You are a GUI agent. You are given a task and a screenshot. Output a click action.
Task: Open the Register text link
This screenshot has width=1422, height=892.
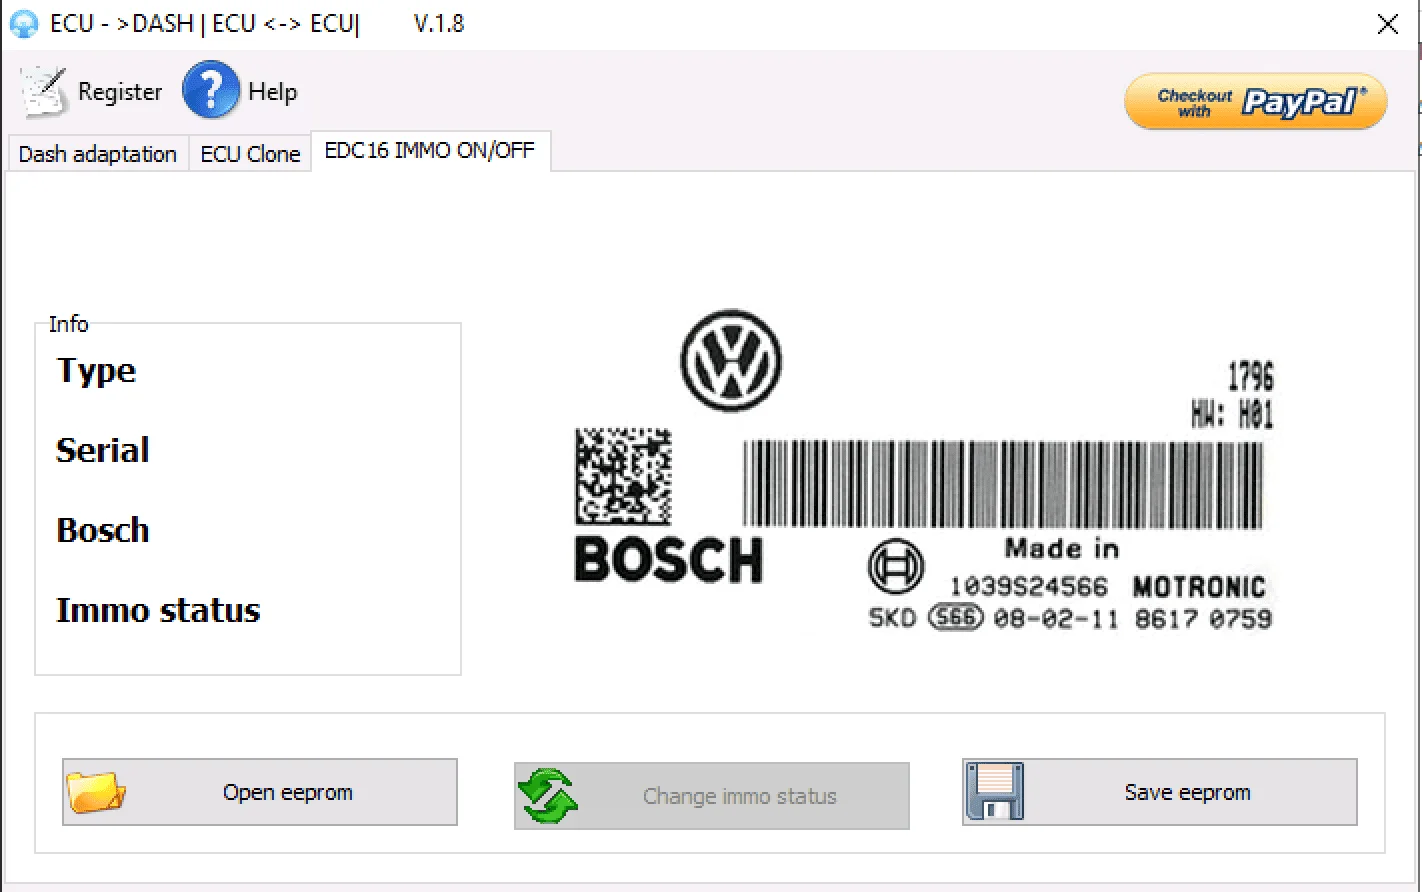point(120,92)
